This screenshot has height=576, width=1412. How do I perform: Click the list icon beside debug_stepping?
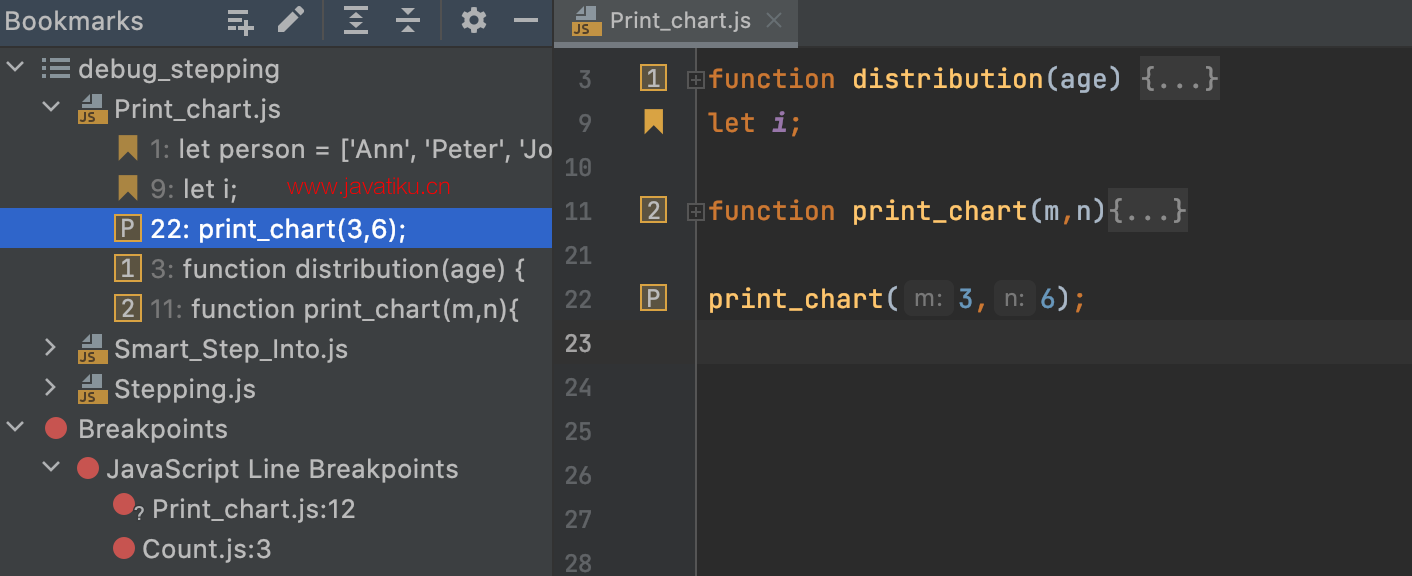click(55, 69)
